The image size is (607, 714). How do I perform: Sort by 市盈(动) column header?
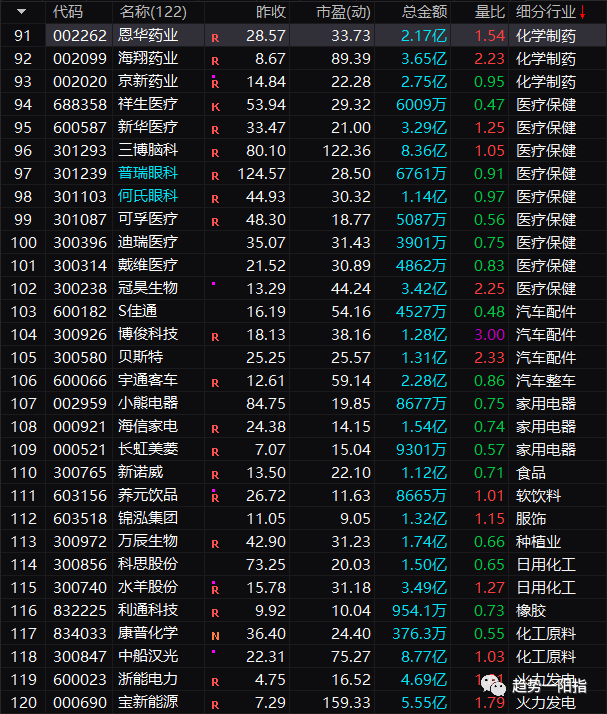click(x=343, y=12)
